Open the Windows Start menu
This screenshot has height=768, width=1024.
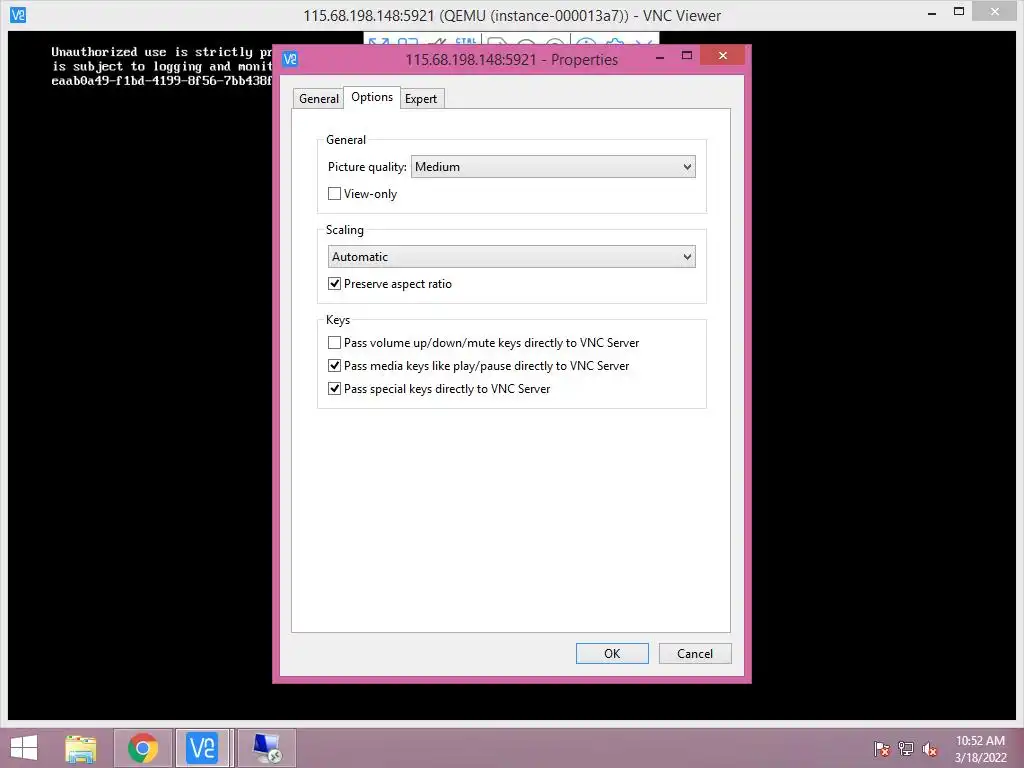tap(24, 748)
